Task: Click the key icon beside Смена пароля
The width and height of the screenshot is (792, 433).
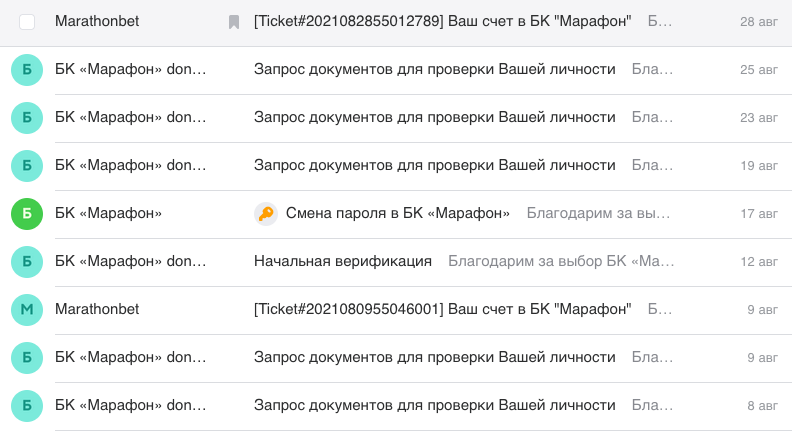Action: click(x=265, y=213)
